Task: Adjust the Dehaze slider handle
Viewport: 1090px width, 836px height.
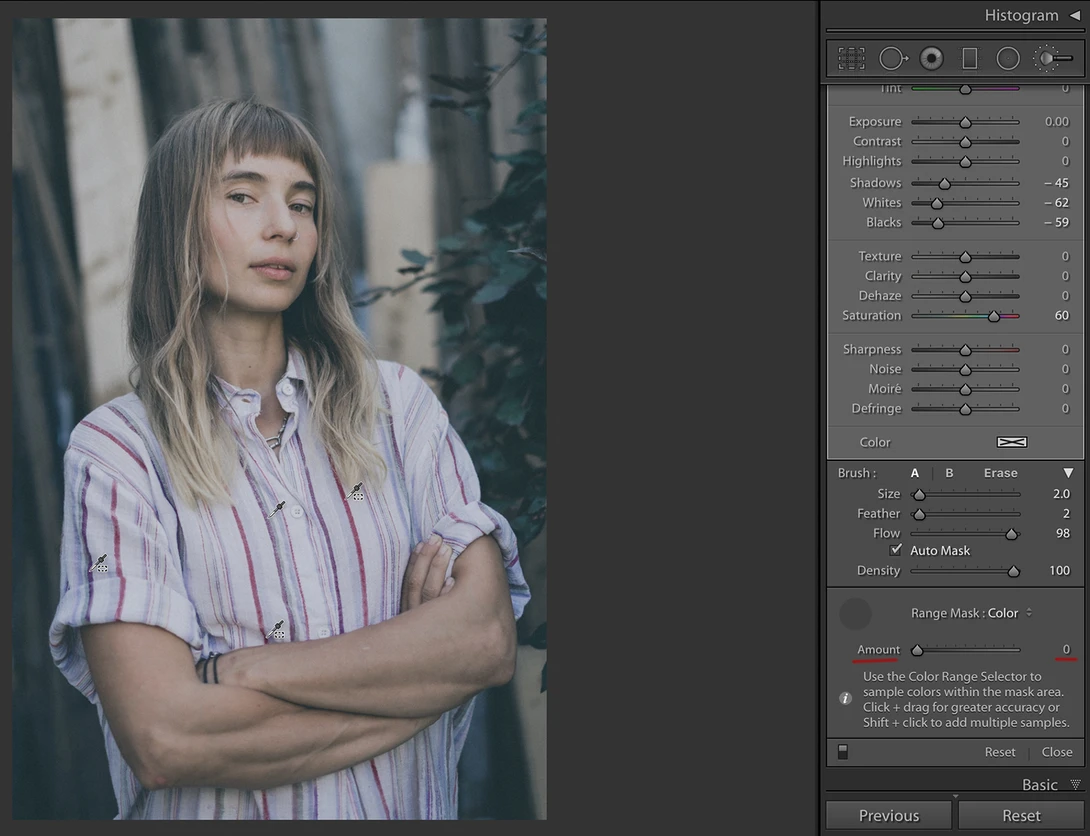Action: click(x=965, y=297)
